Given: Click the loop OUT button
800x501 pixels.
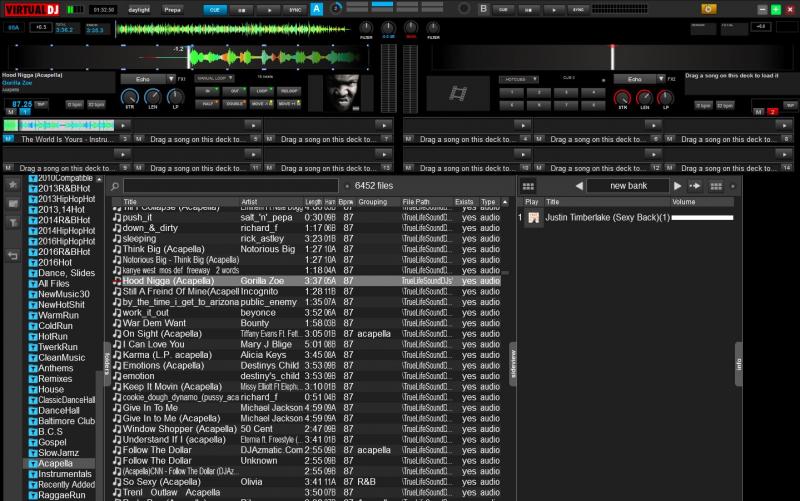Looking at the screenshot, I should tap(235, 91).
